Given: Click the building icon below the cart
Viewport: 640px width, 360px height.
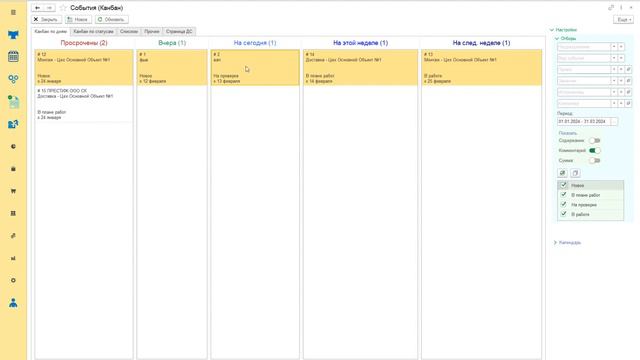Looking at the screenshot, I should [x=13, y=213].
